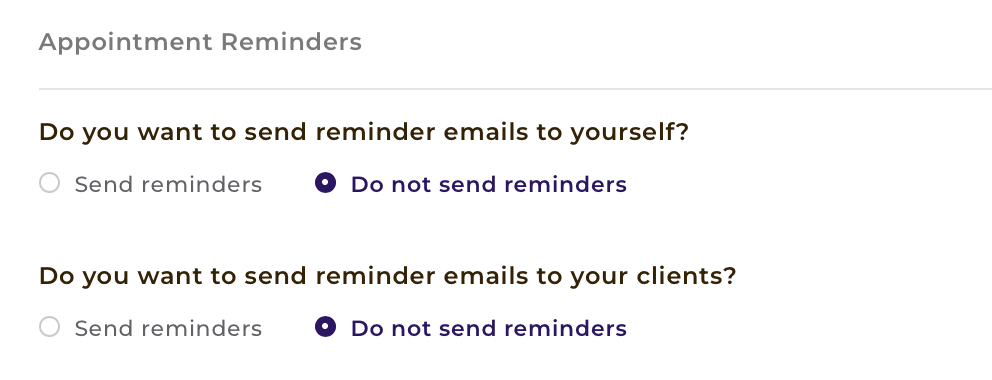Enable reminder emails to your clients
This screenshot has width=992, height=380.
click(49, 328)
